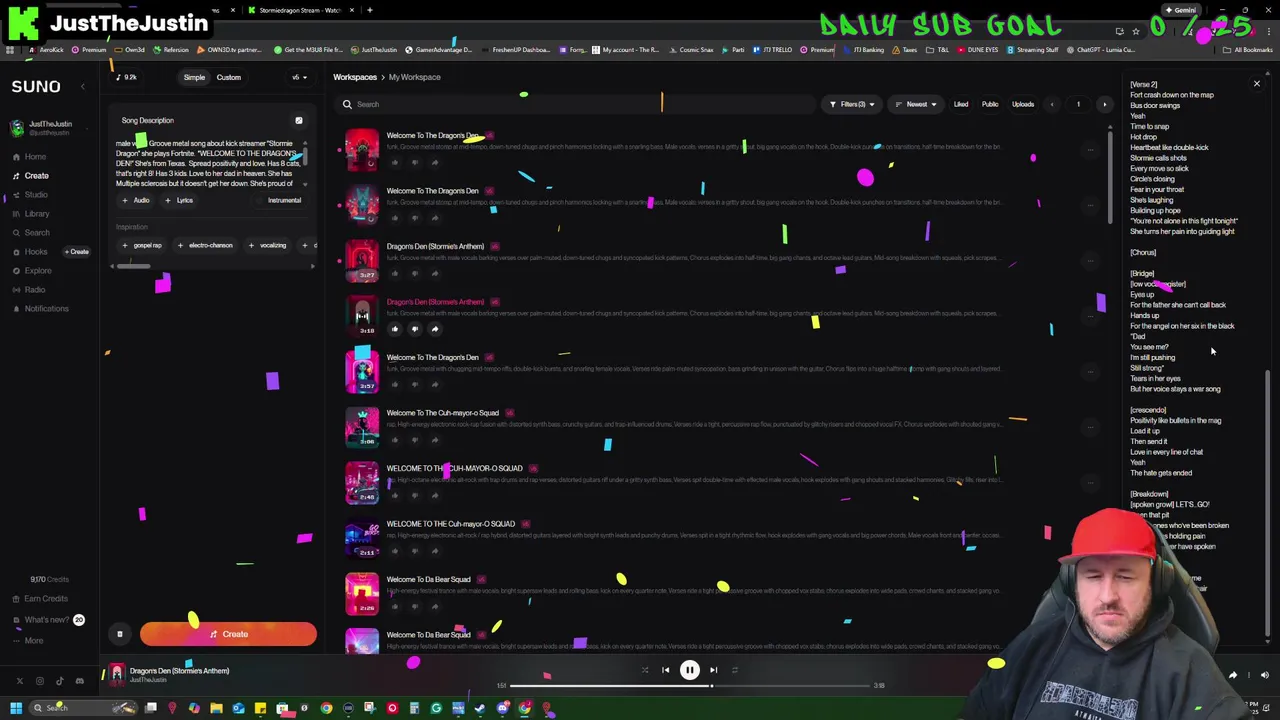The height and width of the screenshot is (720, 1280).
Task: Click the volume icon in player bar
Action: coord(1264,676)
